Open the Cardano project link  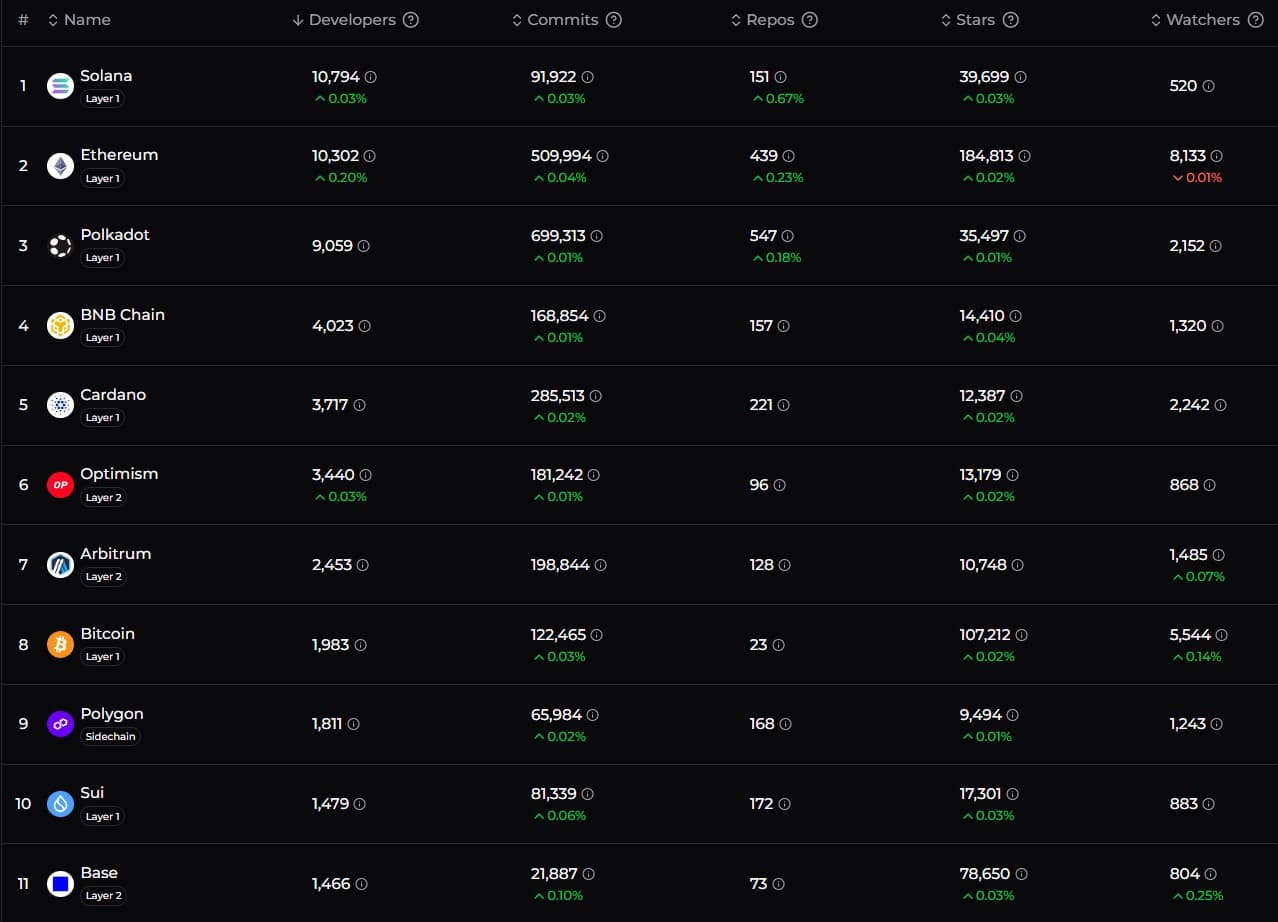coord(113,394)
